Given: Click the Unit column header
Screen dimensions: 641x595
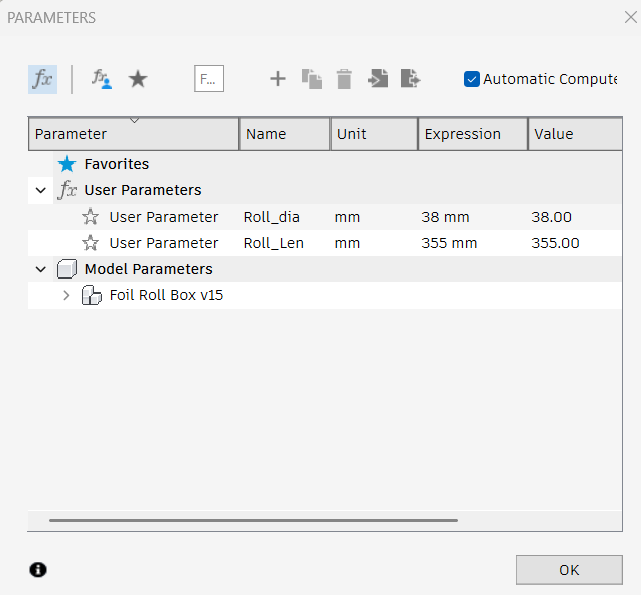Looking at the screenshot, I should (x=374, y=134).
